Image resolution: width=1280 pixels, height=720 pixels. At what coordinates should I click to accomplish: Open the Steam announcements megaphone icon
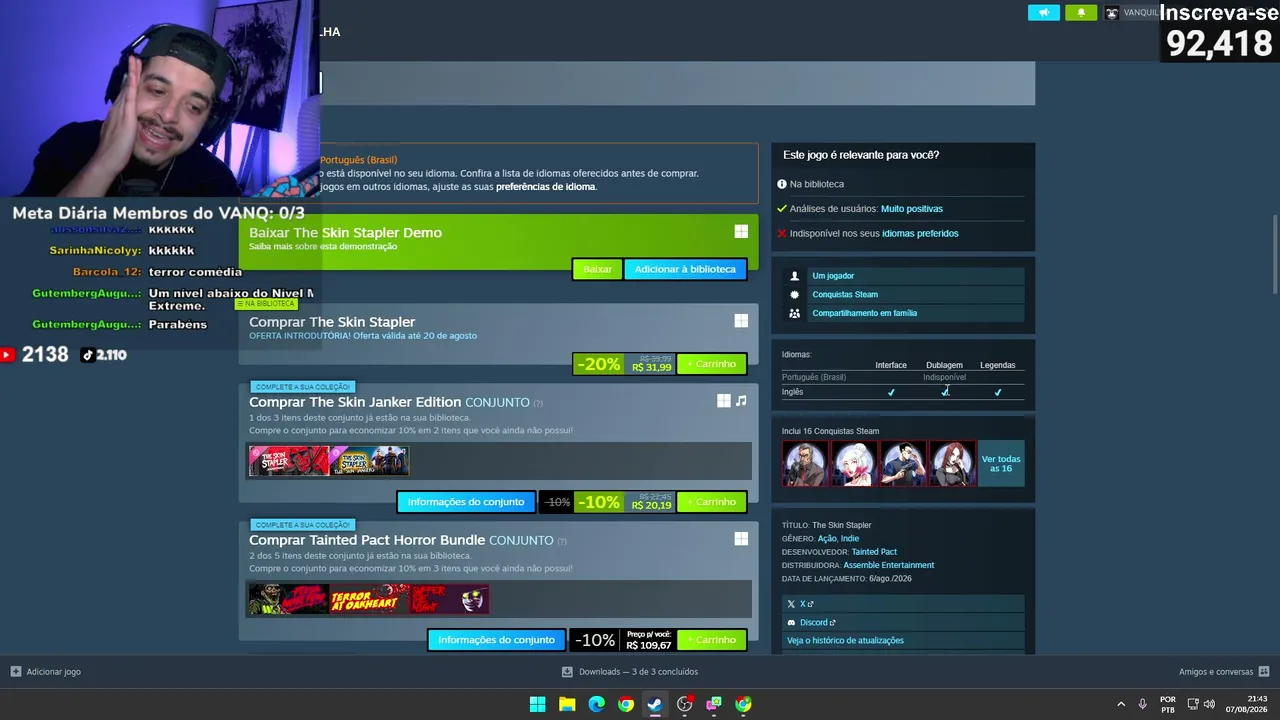(1043, 13)
